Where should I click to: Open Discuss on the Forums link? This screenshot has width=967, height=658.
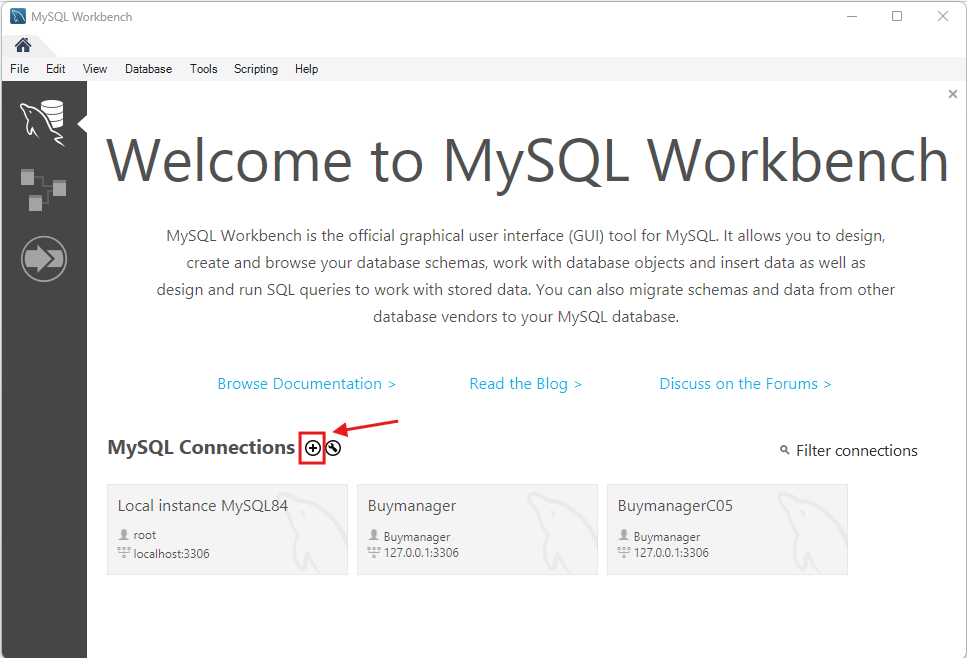click(x=745, y=384)
